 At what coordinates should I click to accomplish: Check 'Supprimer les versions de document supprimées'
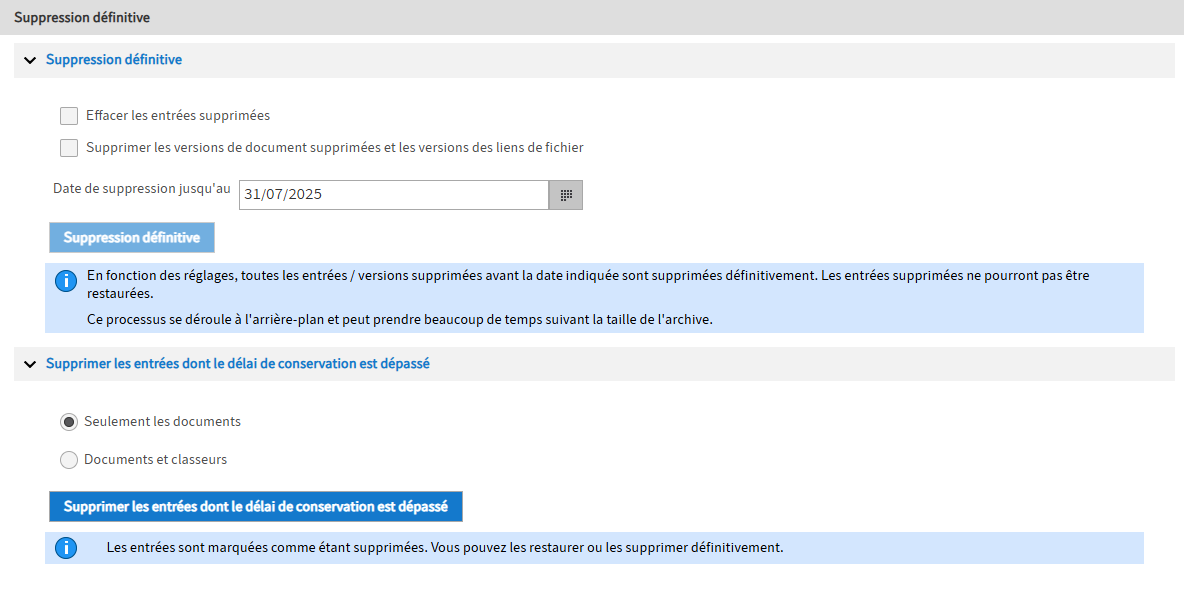(x=68, y=147)
